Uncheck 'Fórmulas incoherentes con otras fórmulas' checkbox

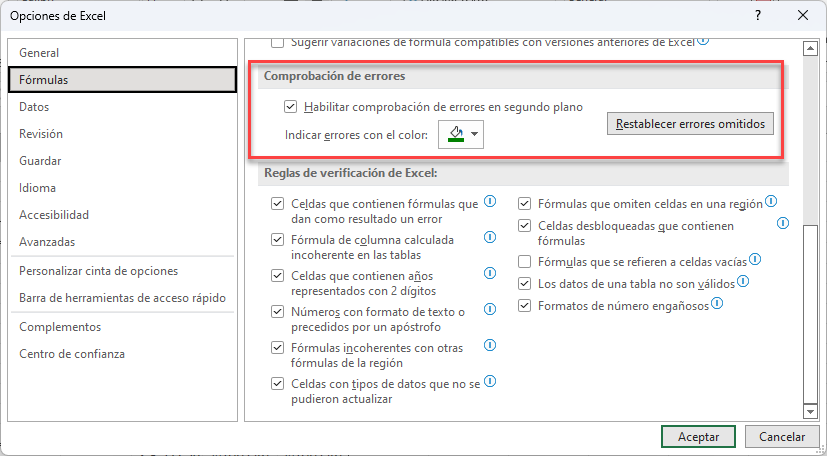pyautogui.click(x=277, y=348)
